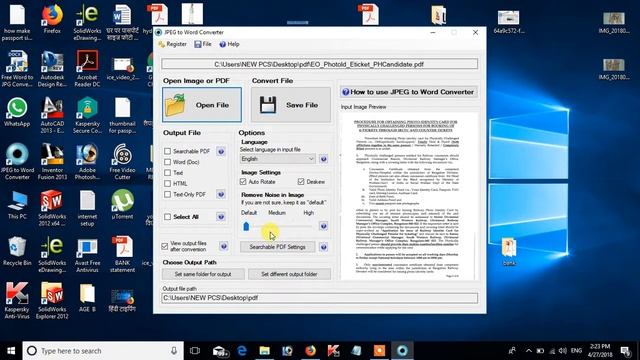Open the This PC desktop icon
The image size is (640, 360).
[17, 204]
